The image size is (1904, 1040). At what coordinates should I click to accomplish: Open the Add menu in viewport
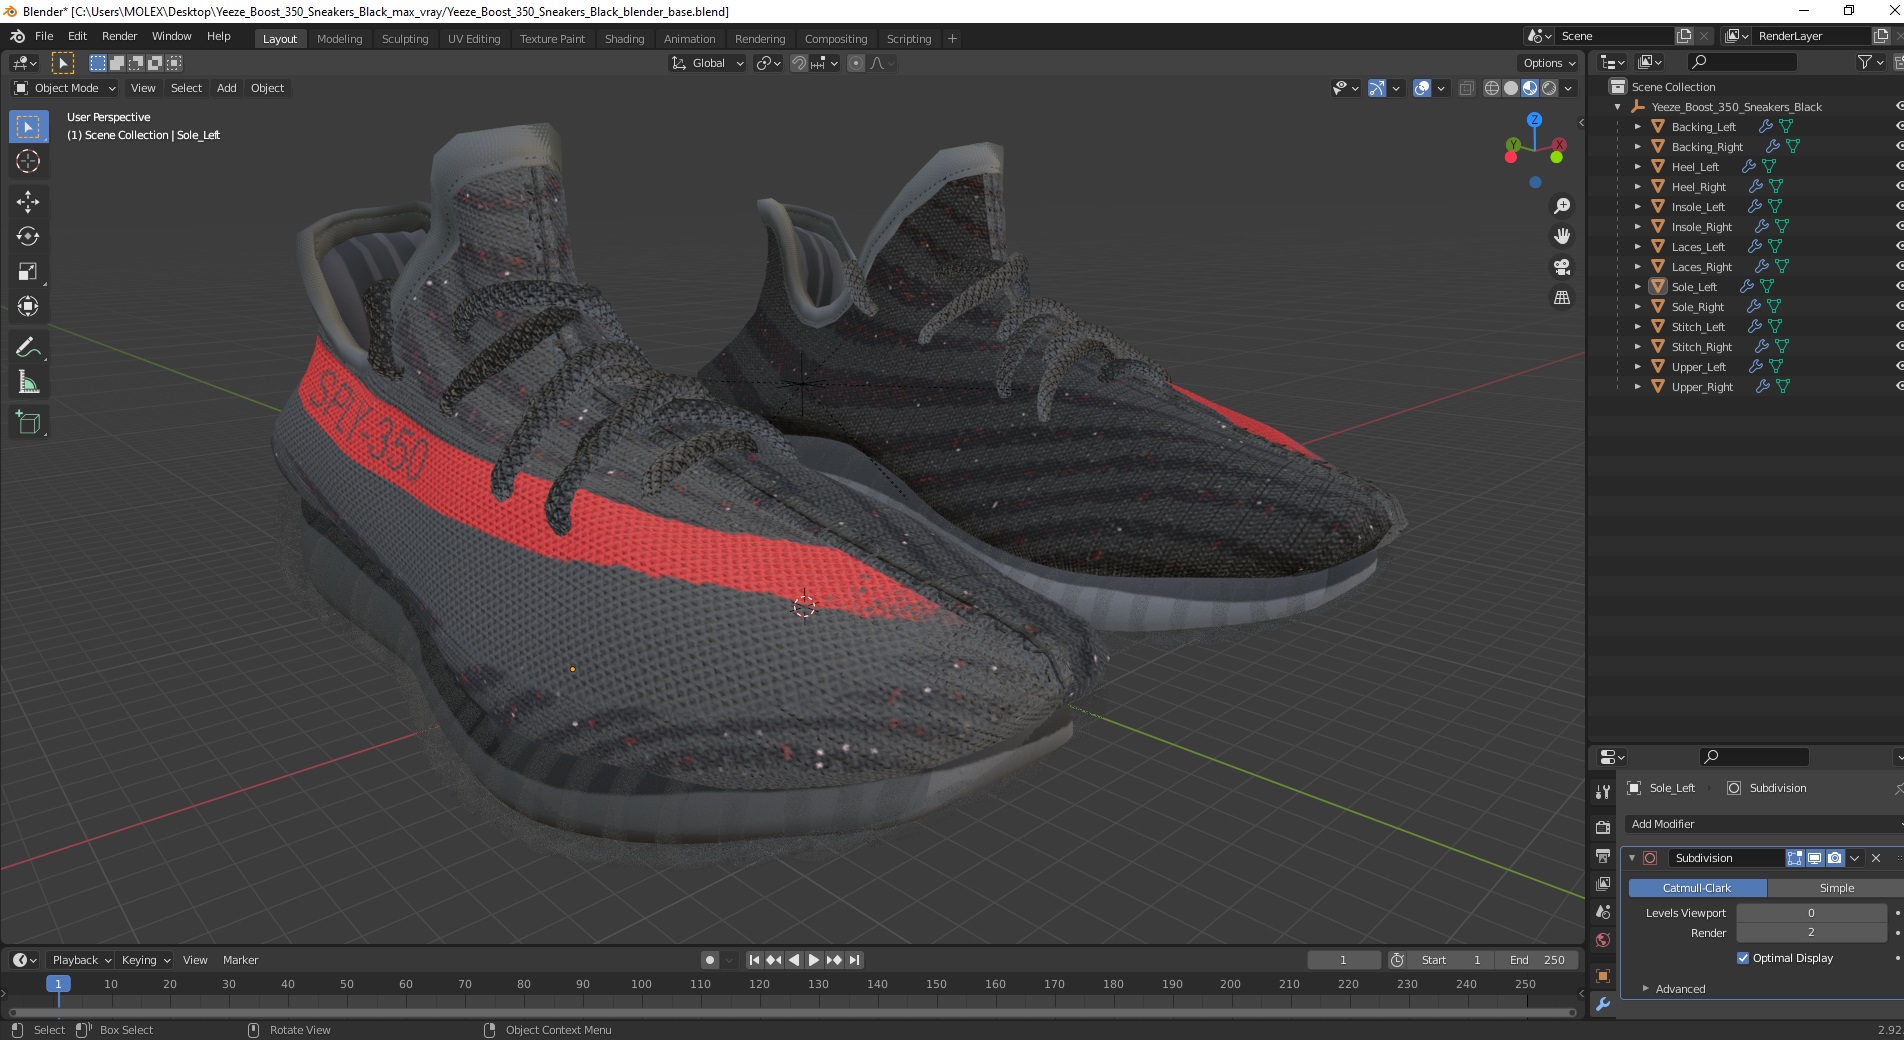pos(227,88)
